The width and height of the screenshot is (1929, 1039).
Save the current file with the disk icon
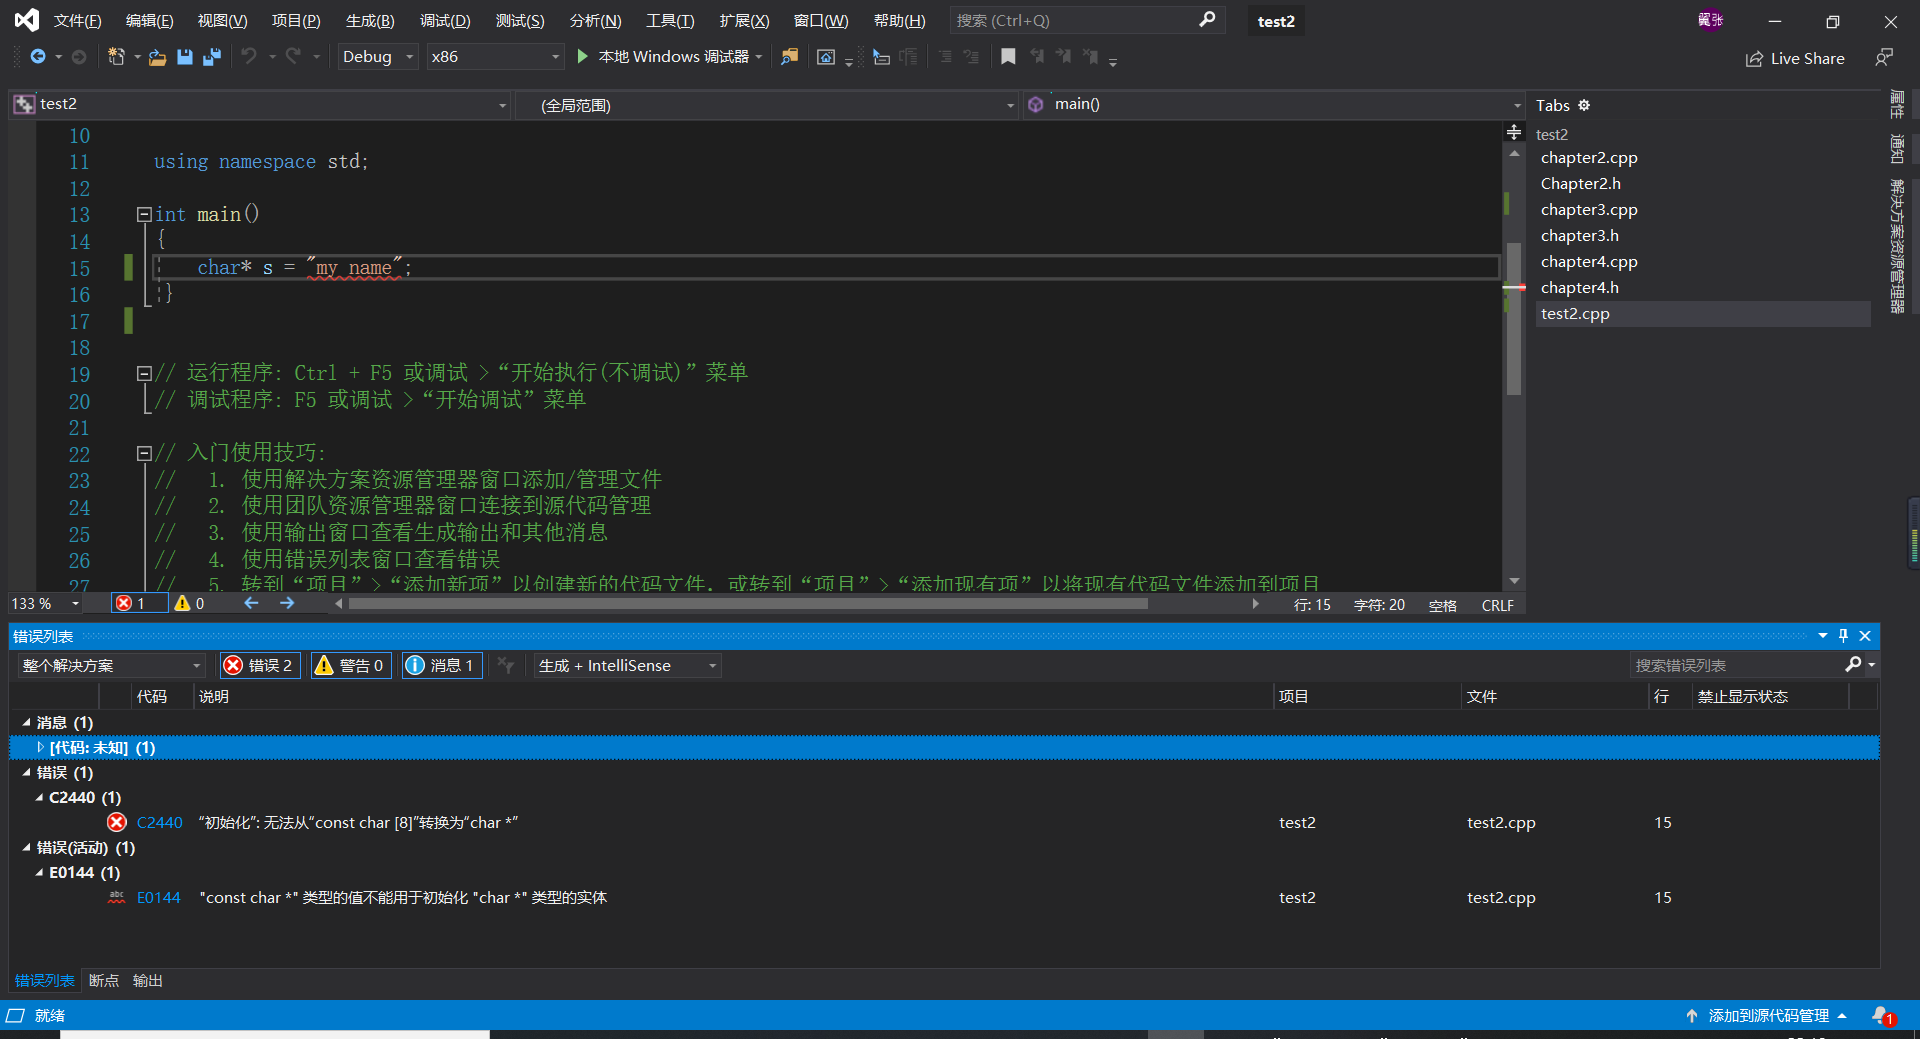[184, 57]
